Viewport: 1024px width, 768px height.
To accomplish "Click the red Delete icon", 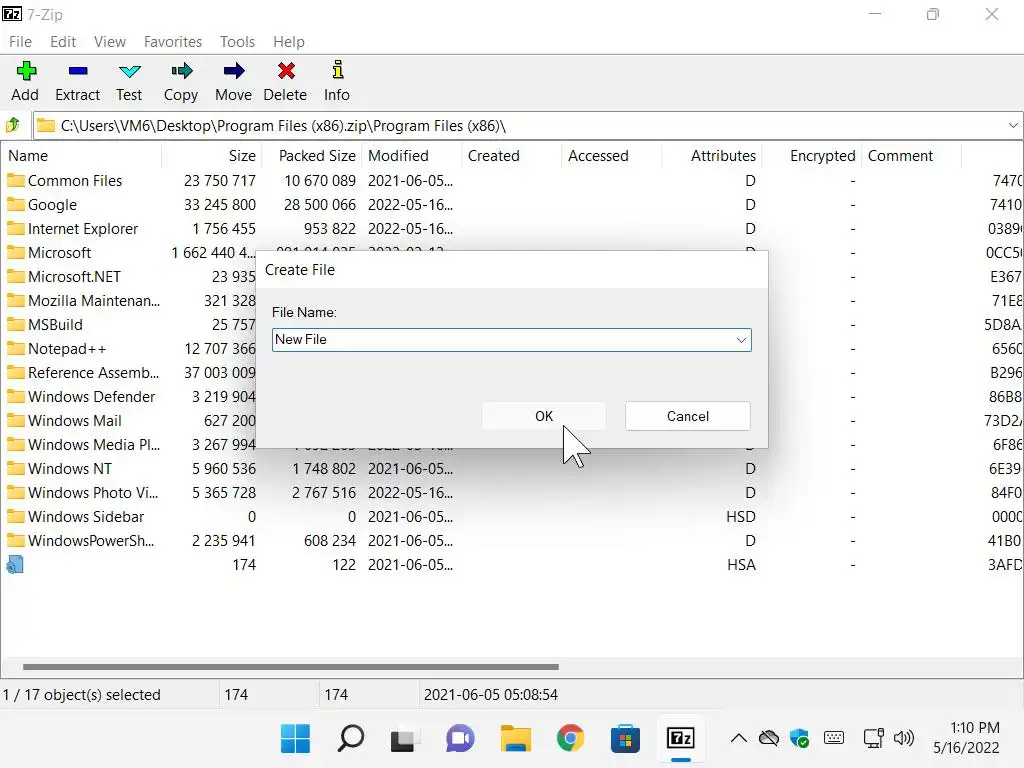I will pos(285,71).
